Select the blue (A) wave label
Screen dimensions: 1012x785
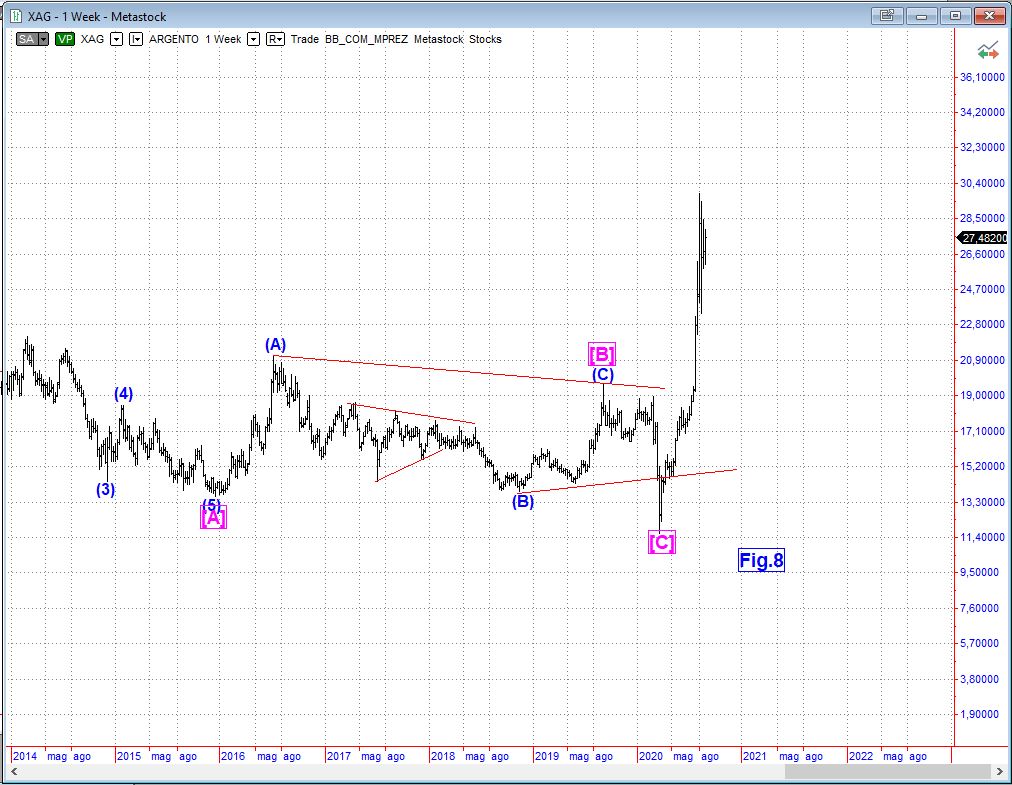click(276, 345)
